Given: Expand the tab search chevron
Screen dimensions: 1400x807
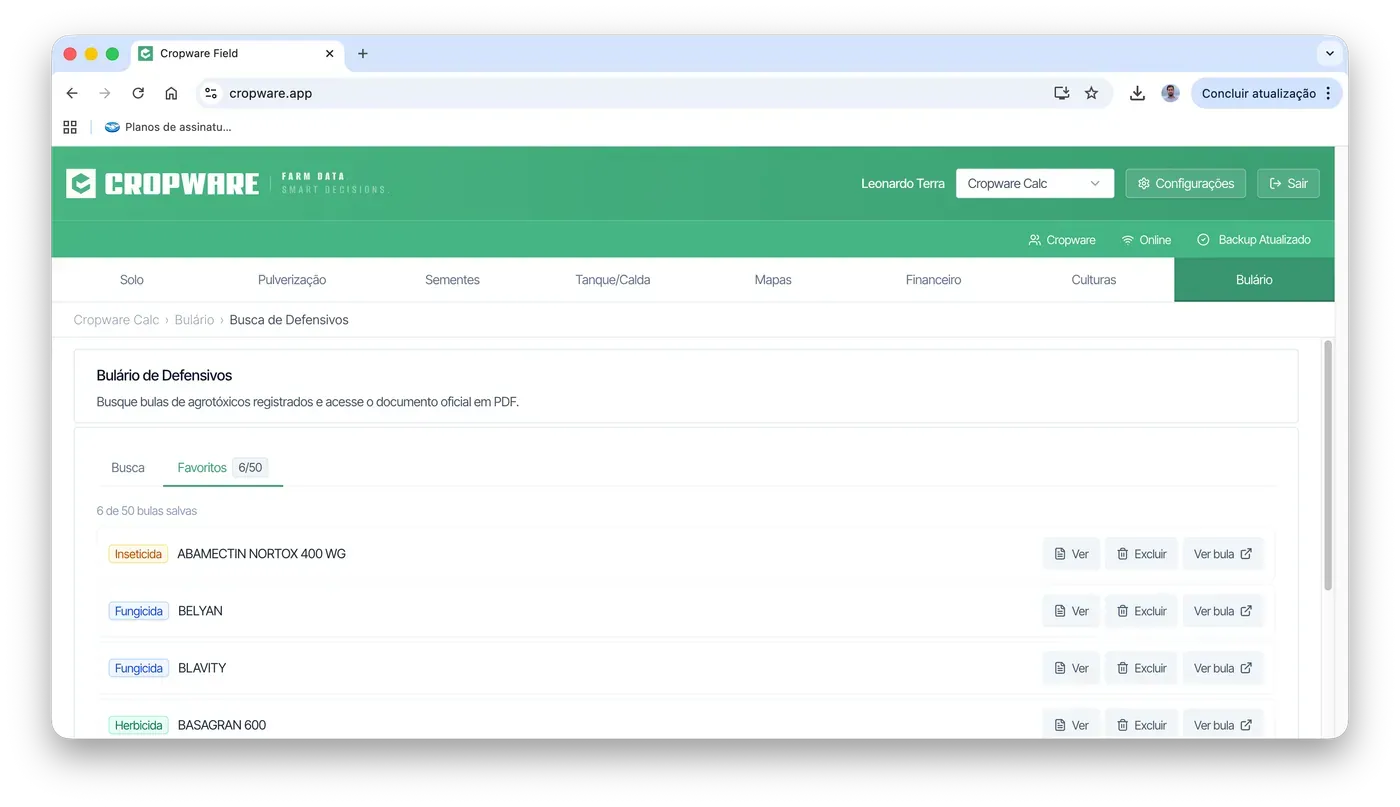Looking at the screenshot, I should [1330, 54].
